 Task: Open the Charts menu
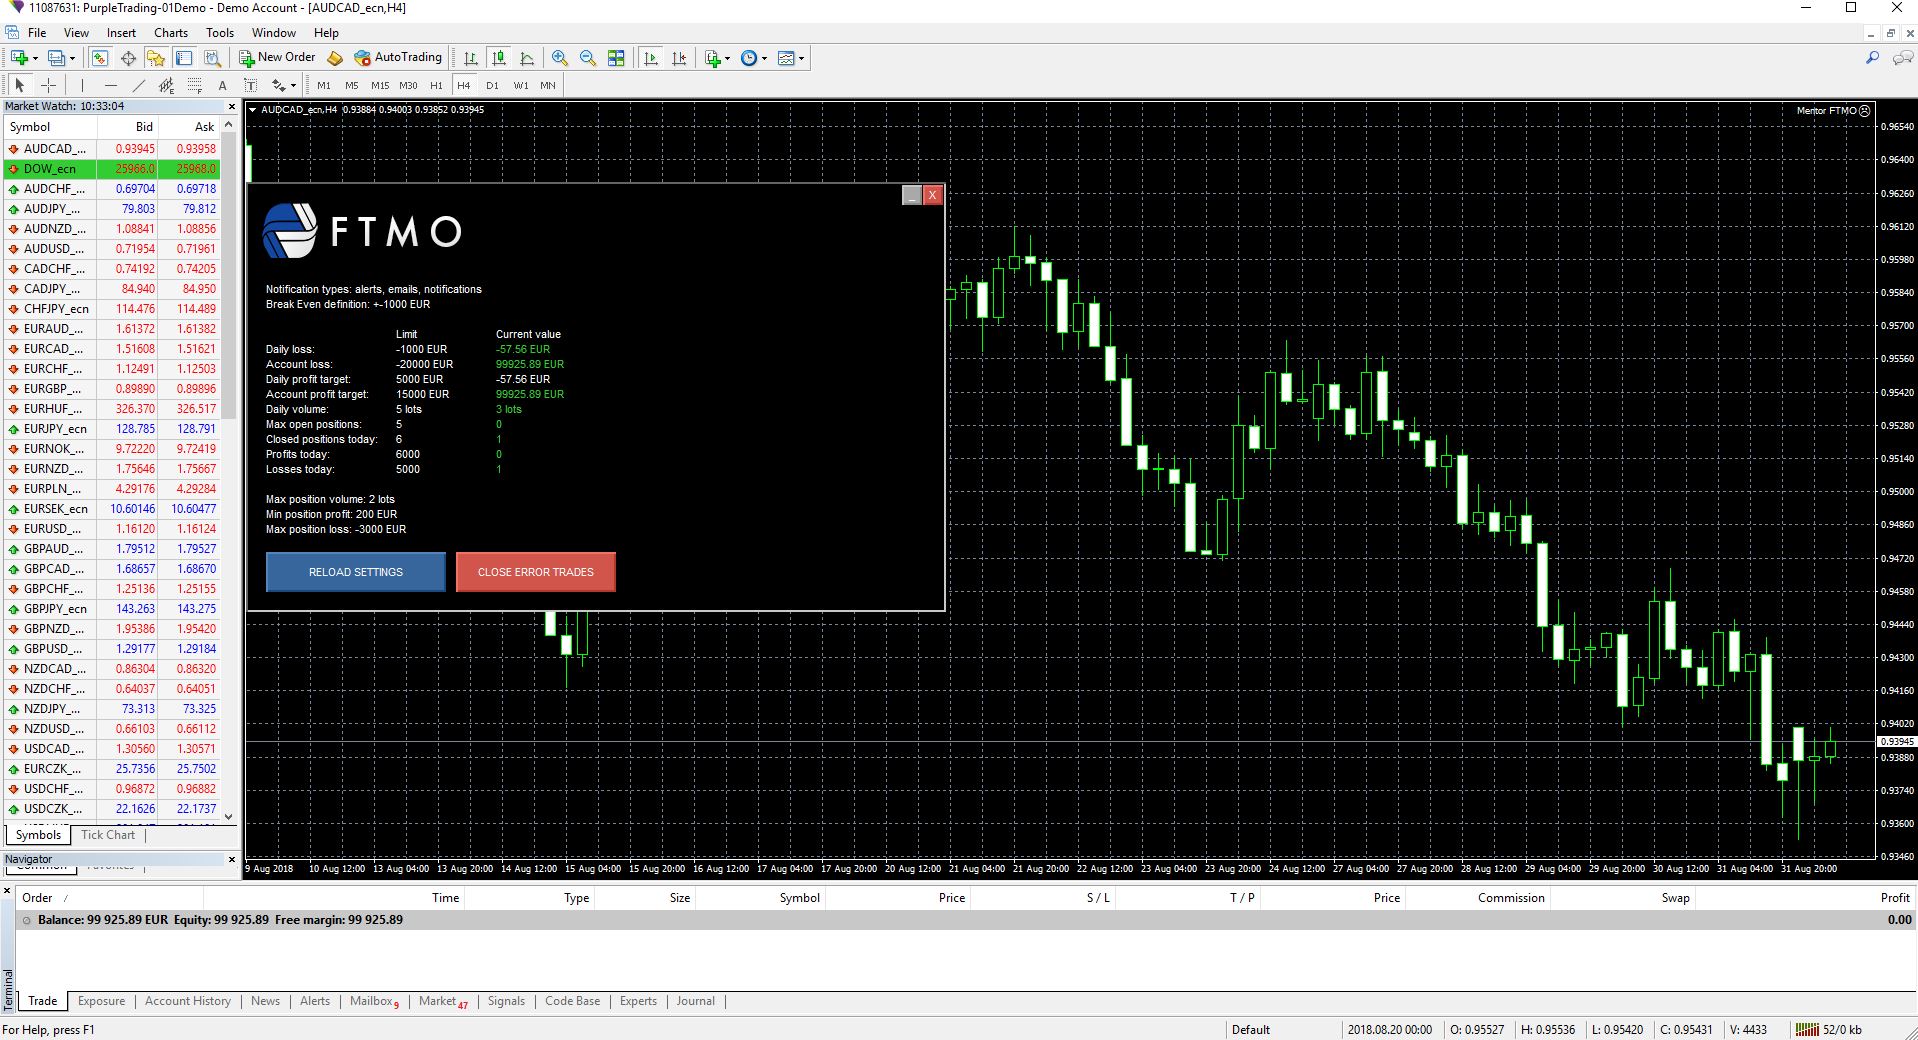171,32
